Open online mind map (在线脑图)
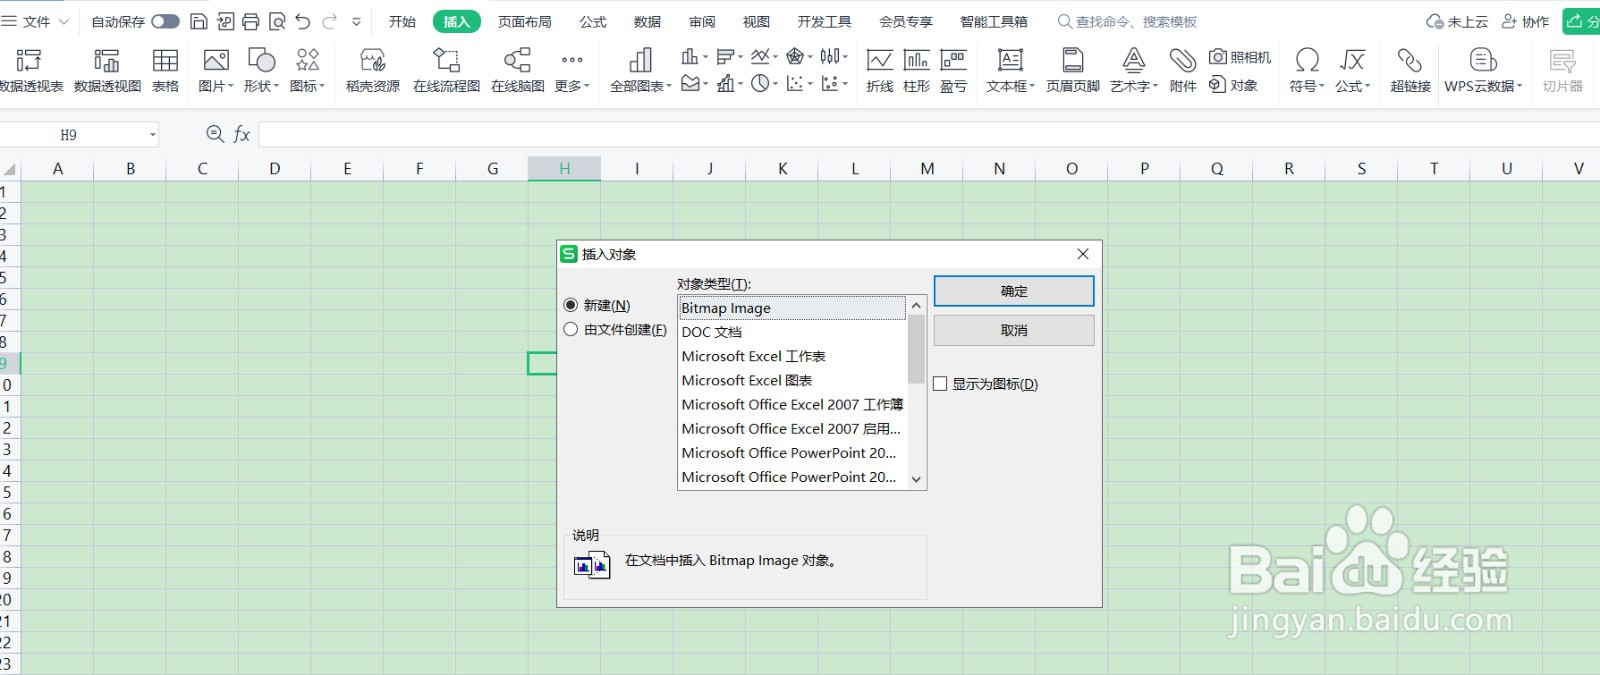 pos(517,71)
